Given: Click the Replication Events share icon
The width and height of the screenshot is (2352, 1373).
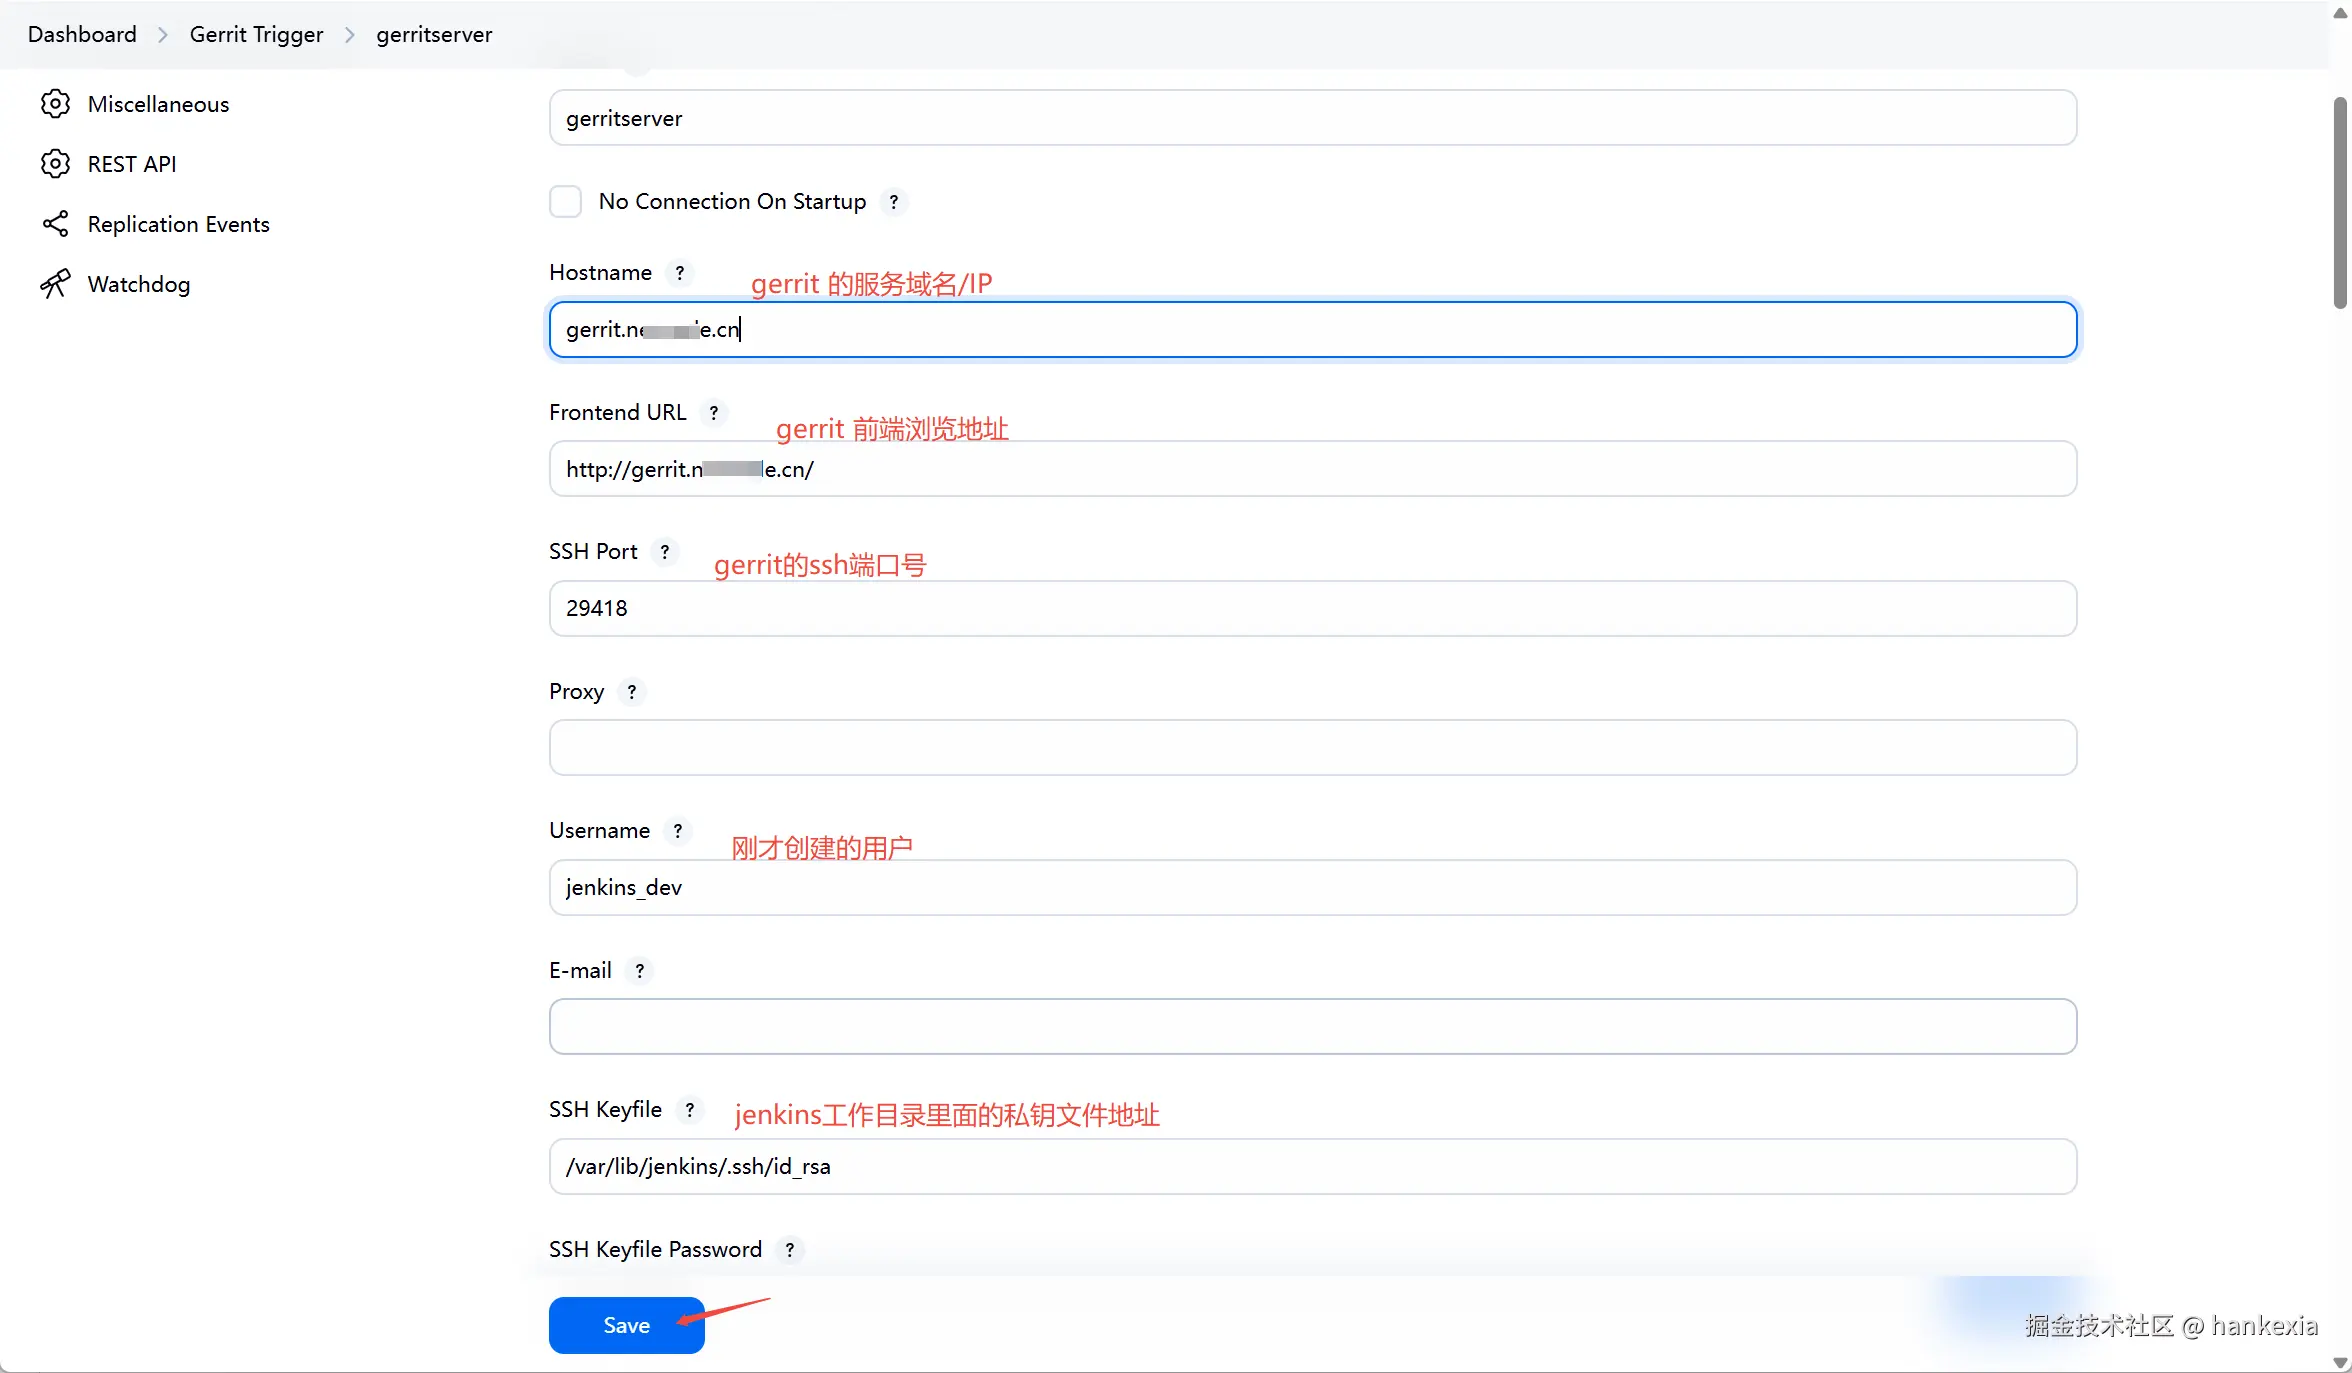Looking at the screenshot, I should pyautogui.click(x=55, y=224).
